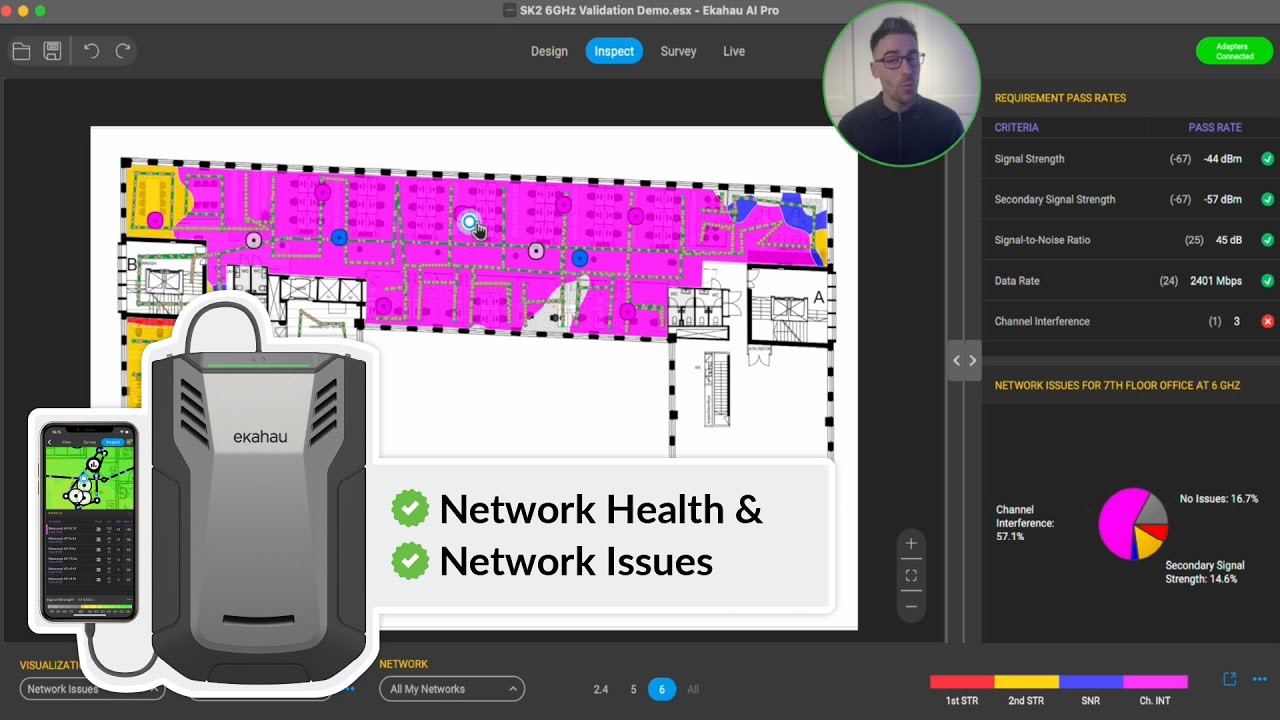Click the Network Issues for 7th Floor heading
This screenshot has width=1280, height=720.
click(1117, 385)
